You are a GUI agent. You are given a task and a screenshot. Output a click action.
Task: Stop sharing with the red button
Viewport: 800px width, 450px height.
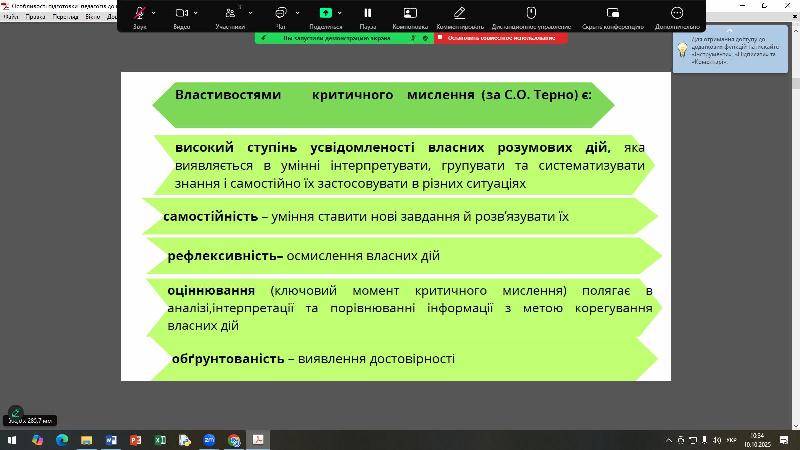[496, 38]
